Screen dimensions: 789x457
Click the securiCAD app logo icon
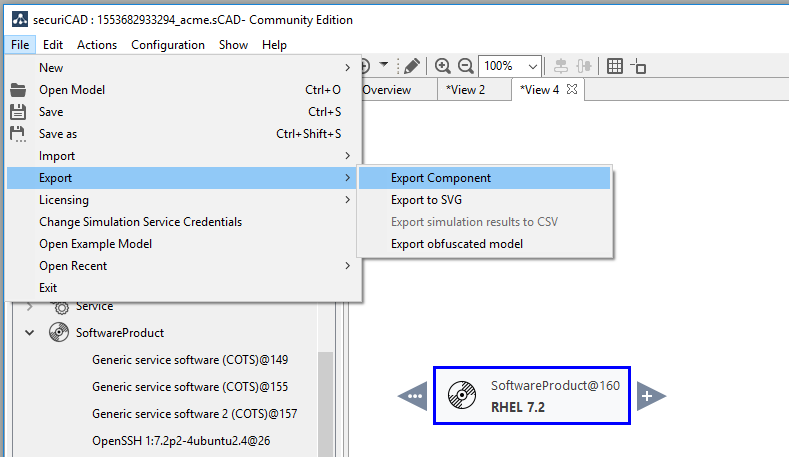[20, 20]
